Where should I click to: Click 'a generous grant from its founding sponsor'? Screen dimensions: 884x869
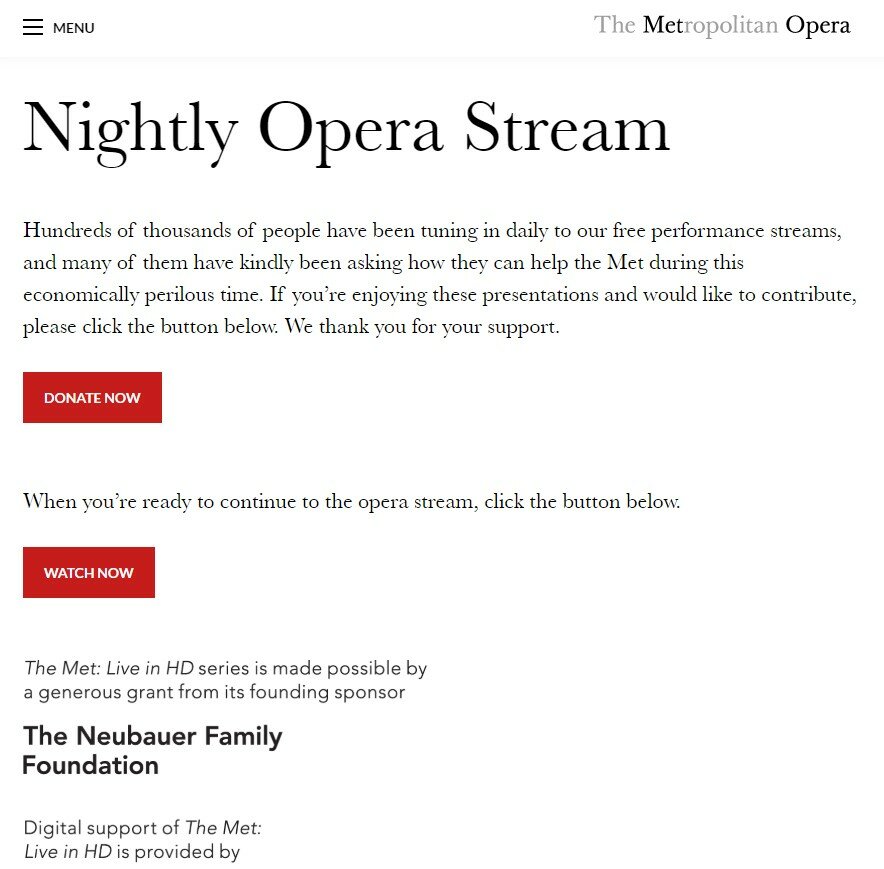coord(214,692)
